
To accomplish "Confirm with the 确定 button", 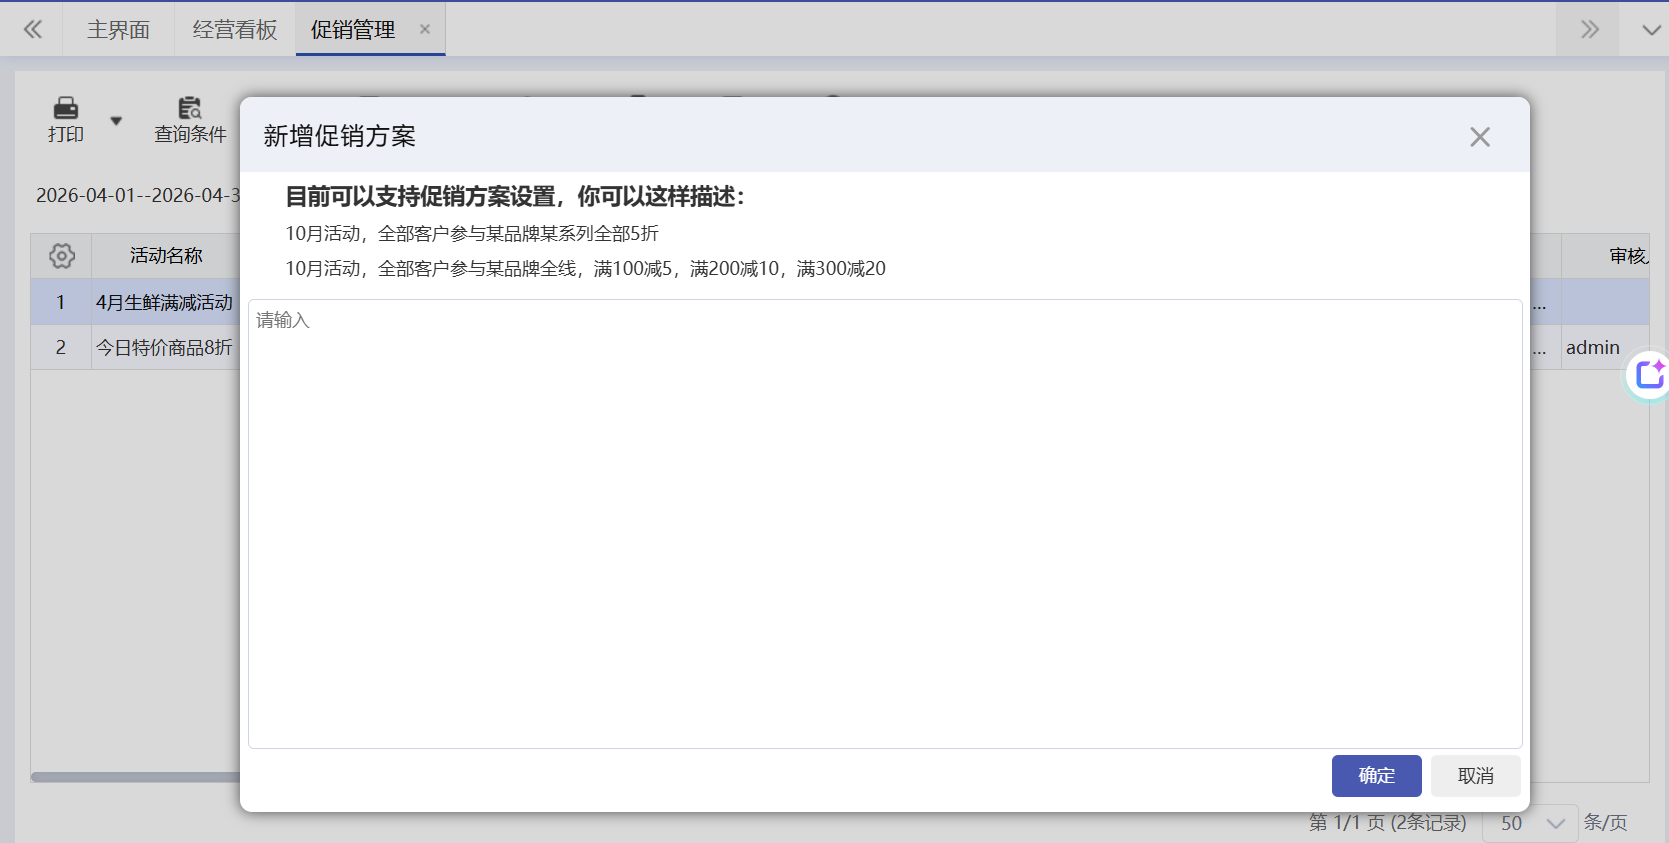I will [1376, 776].
